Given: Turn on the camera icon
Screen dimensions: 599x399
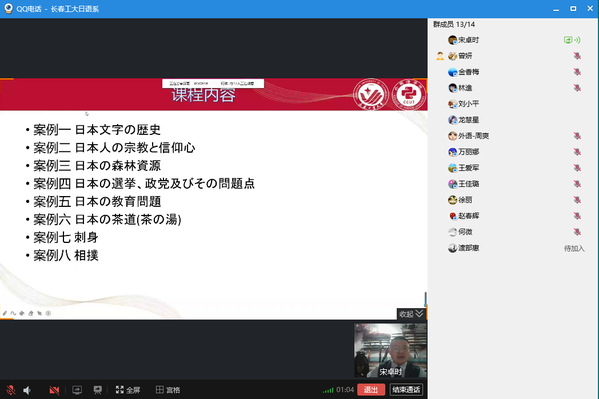Looking at the screenshot, I should click(x=54, y=390).
